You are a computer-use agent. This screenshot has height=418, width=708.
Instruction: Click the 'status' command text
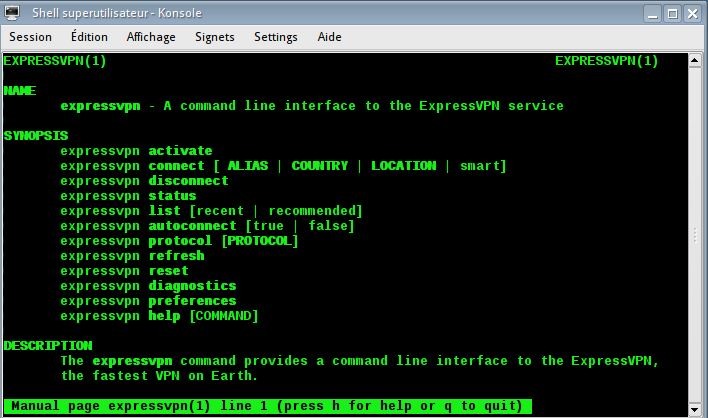click(x=172, y=196)
